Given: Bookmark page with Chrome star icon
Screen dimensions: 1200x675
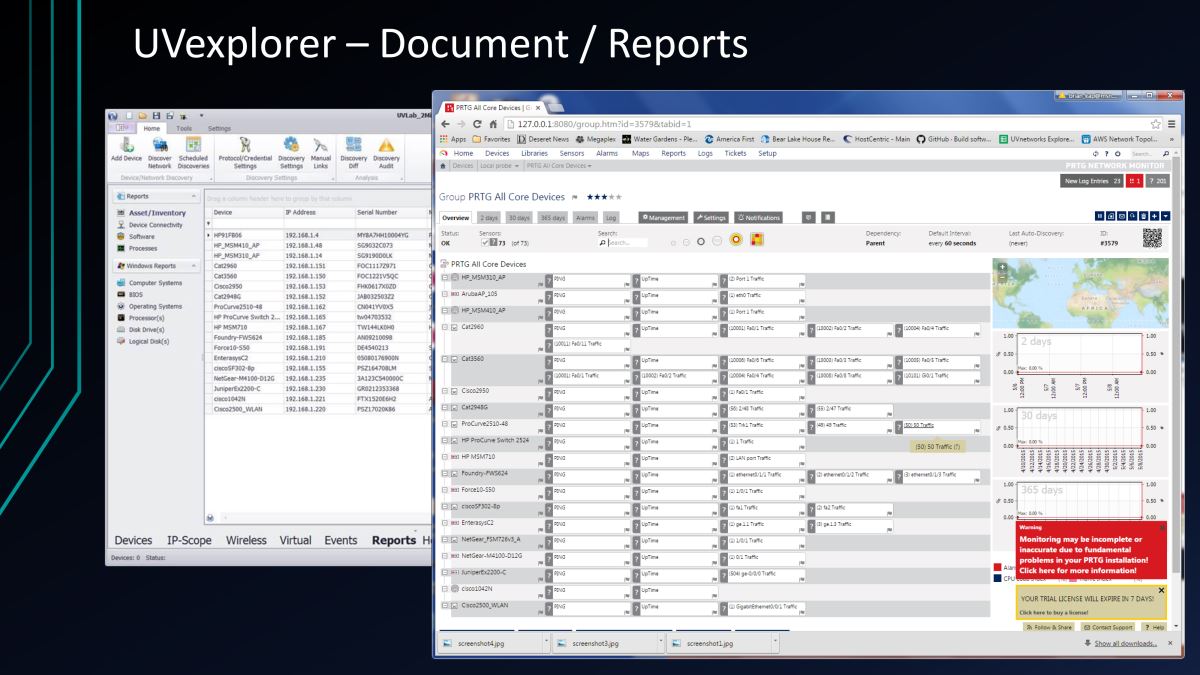Looking at the screenshot, I should click(x=1156, y=123).
